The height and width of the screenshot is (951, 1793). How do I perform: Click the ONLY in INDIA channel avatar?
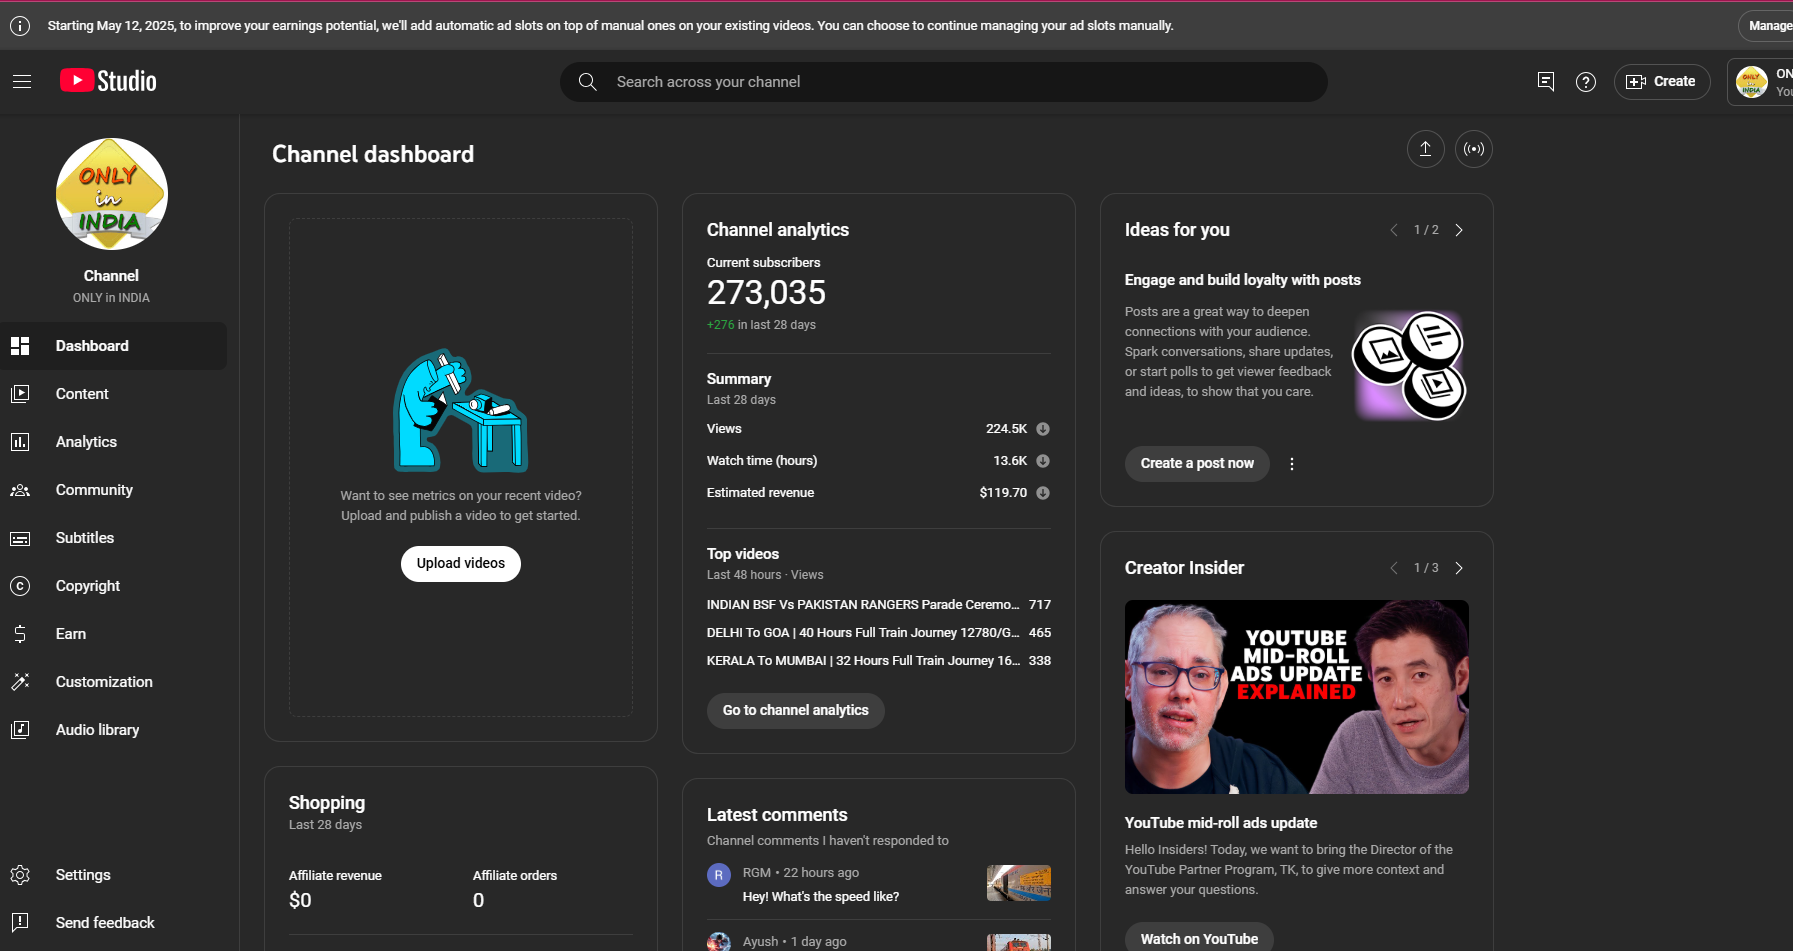point(112,194)
